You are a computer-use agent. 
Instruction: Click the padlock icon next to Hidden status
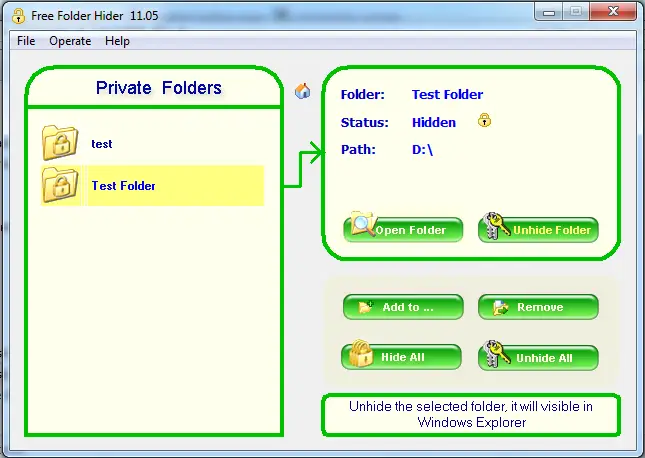coord(484,121)
